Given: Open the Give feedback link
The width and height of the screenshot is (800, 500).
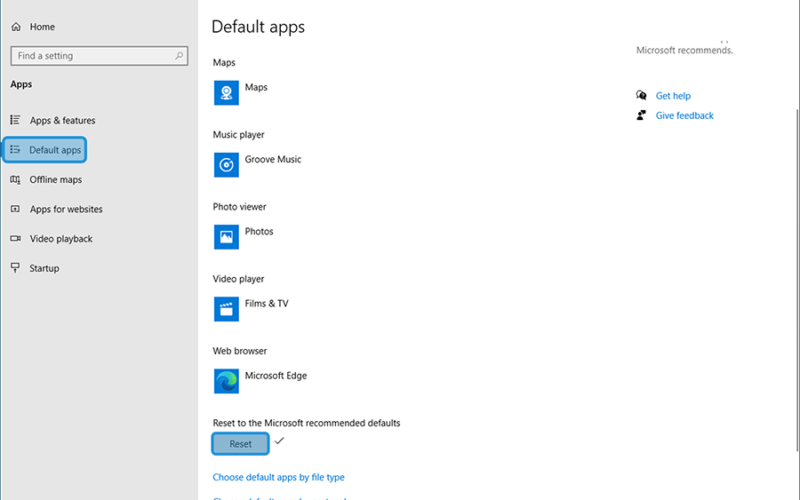Looking at the screenshot, I should click(684, 115).
